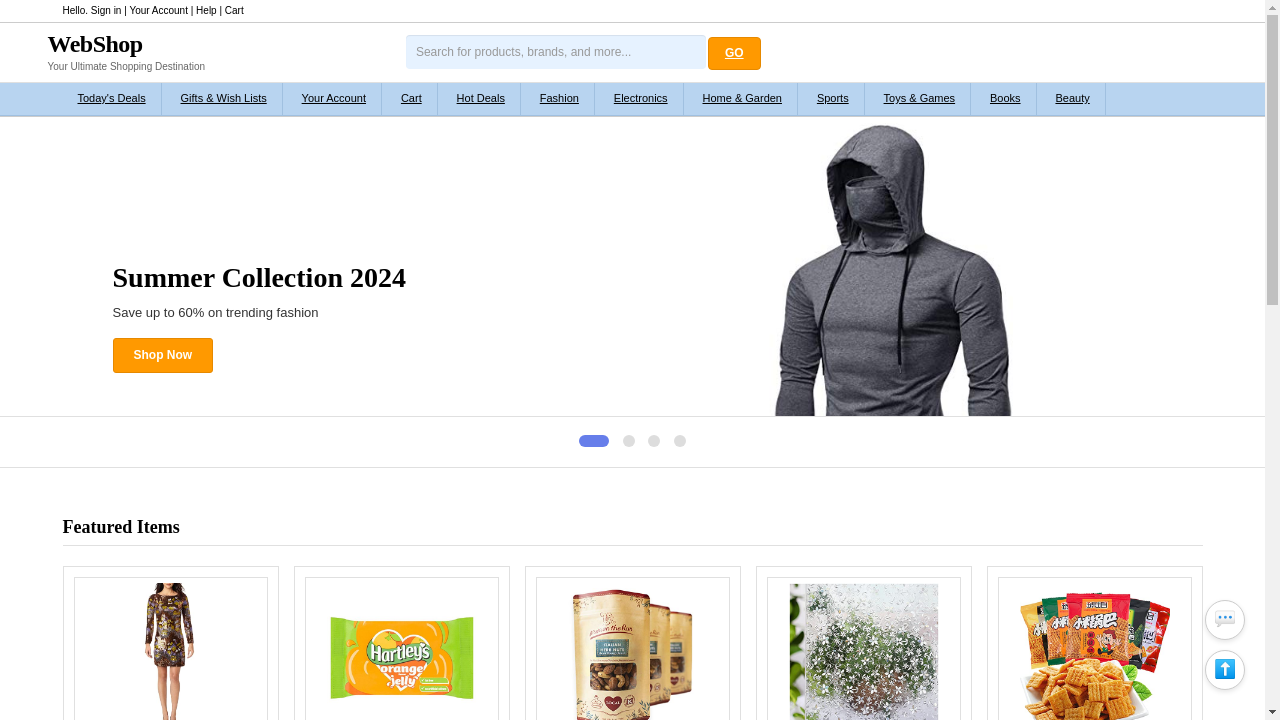This screenshot has height=720, width=1280.
Task: Browse the Toys & Games section
Action: pos(918,99)
